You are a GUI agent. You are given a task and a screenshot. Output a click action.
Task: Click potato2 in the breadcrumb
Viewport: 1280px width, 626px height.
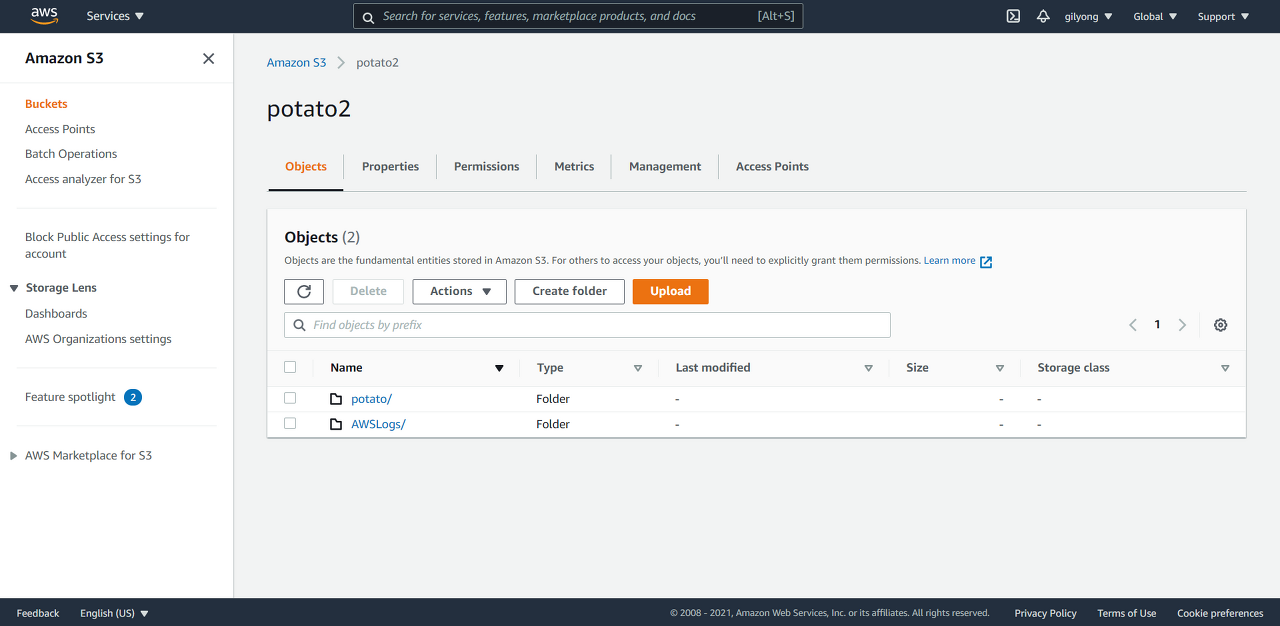377,62
